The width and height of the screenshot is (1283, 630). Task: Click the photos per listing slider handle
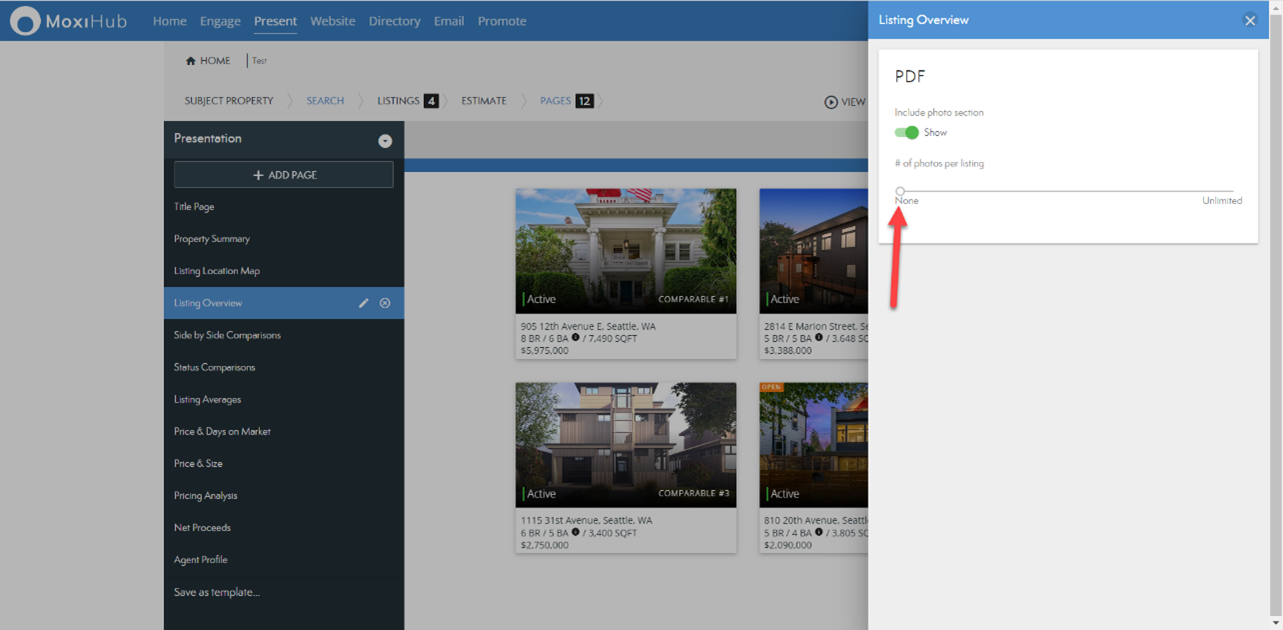click(x=900, y=190)
